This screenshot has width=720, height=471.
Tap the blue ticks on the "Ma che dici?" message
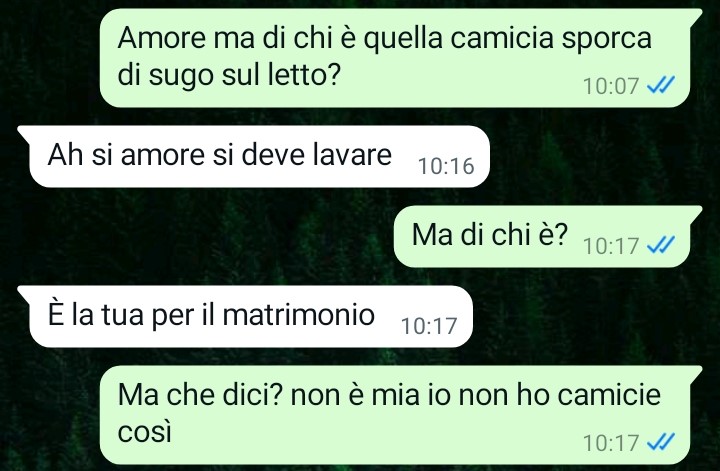[661, 443]
